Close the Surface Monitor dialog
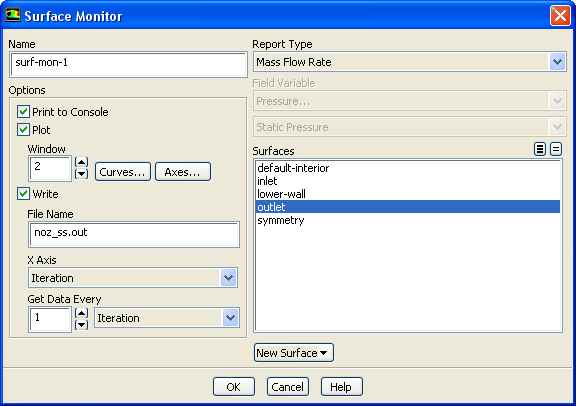 pyautogui.click(x=560, y=16)
